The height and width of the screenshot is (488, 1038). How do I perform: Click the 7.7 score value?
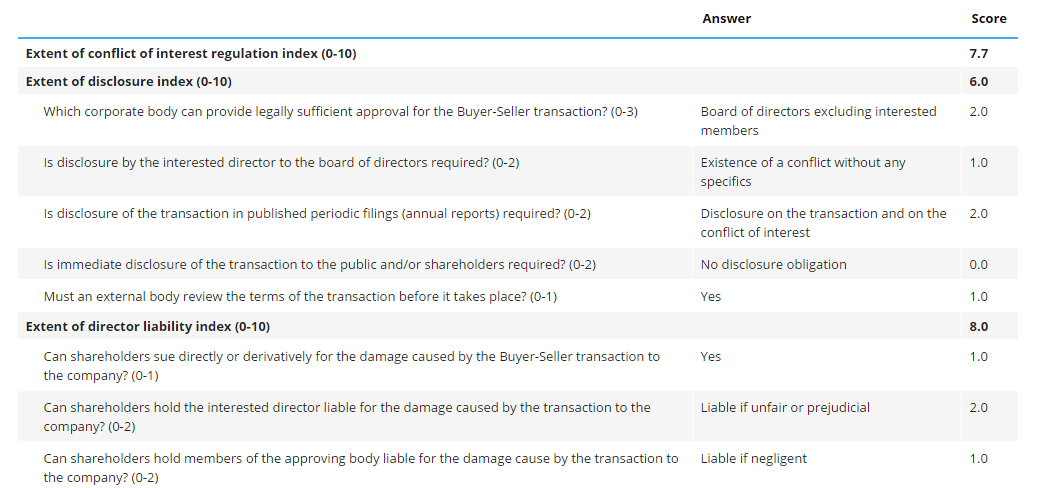click(978, 54)
